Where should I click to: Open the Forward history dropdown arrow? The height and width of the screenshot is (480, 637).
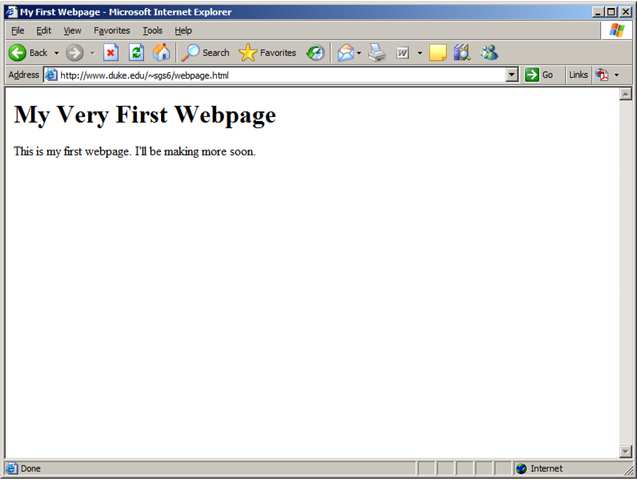click(x=93, y=53)
